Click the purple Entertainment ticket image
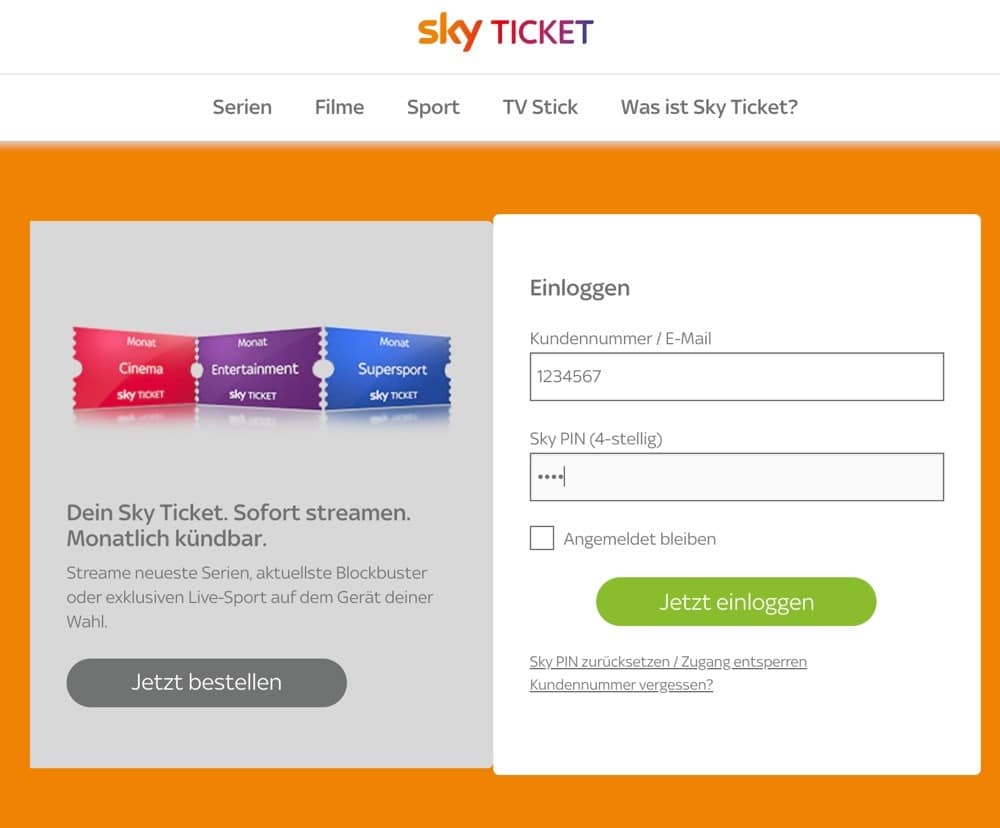 pos(256,369)
